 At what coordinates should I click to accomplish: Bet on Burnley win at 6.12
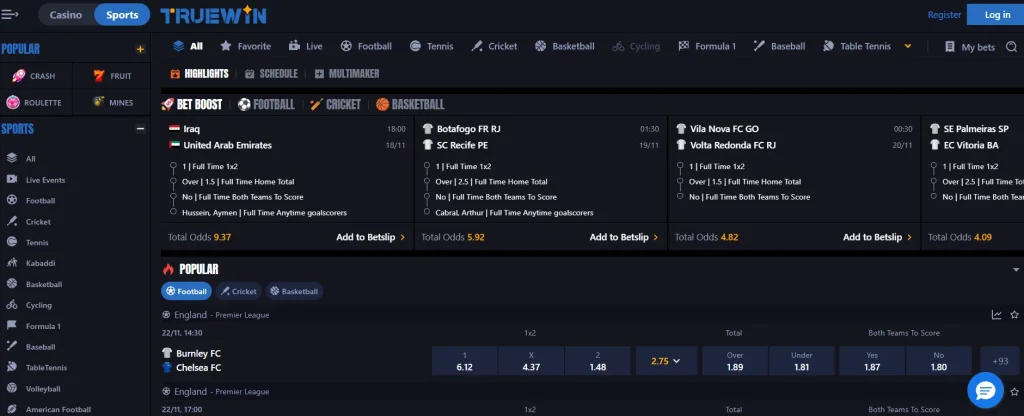(464, 360)
